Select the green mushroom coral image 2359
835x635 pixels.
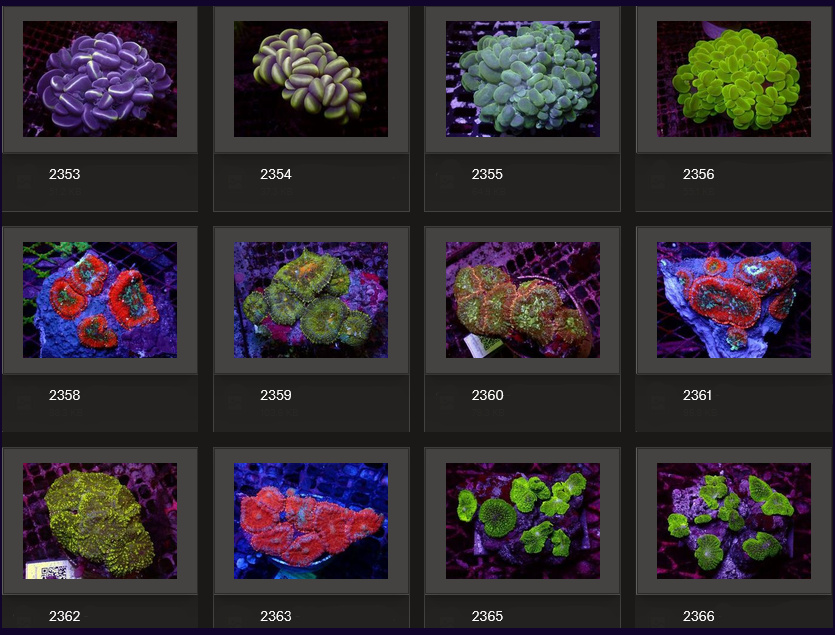click(x=311, y=300)
